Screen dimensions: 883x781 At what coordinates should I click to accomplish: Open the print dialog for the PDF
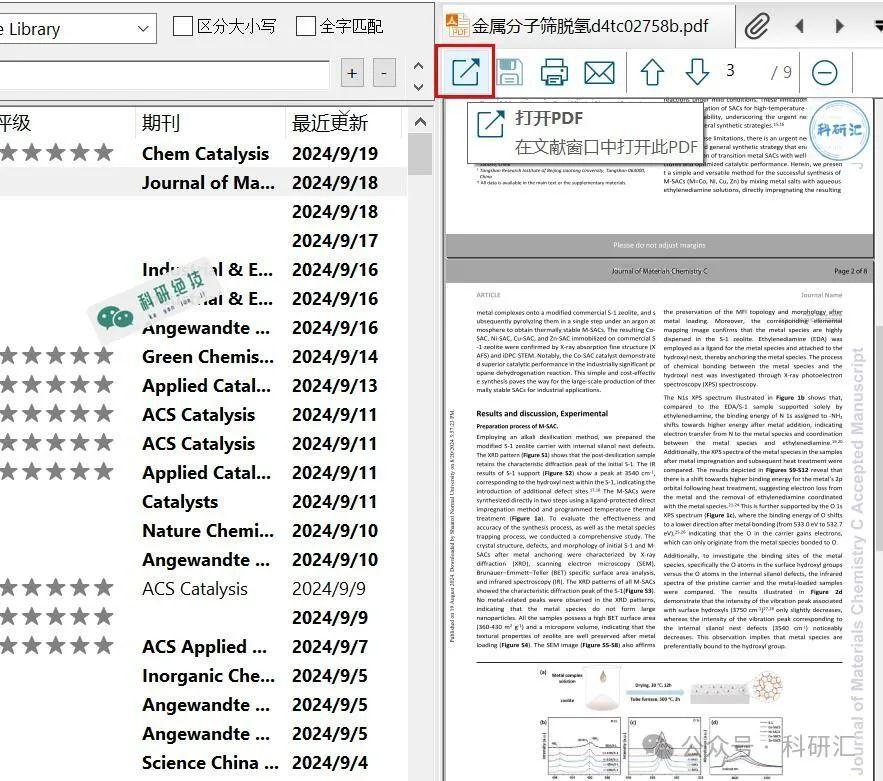[554, 72]
